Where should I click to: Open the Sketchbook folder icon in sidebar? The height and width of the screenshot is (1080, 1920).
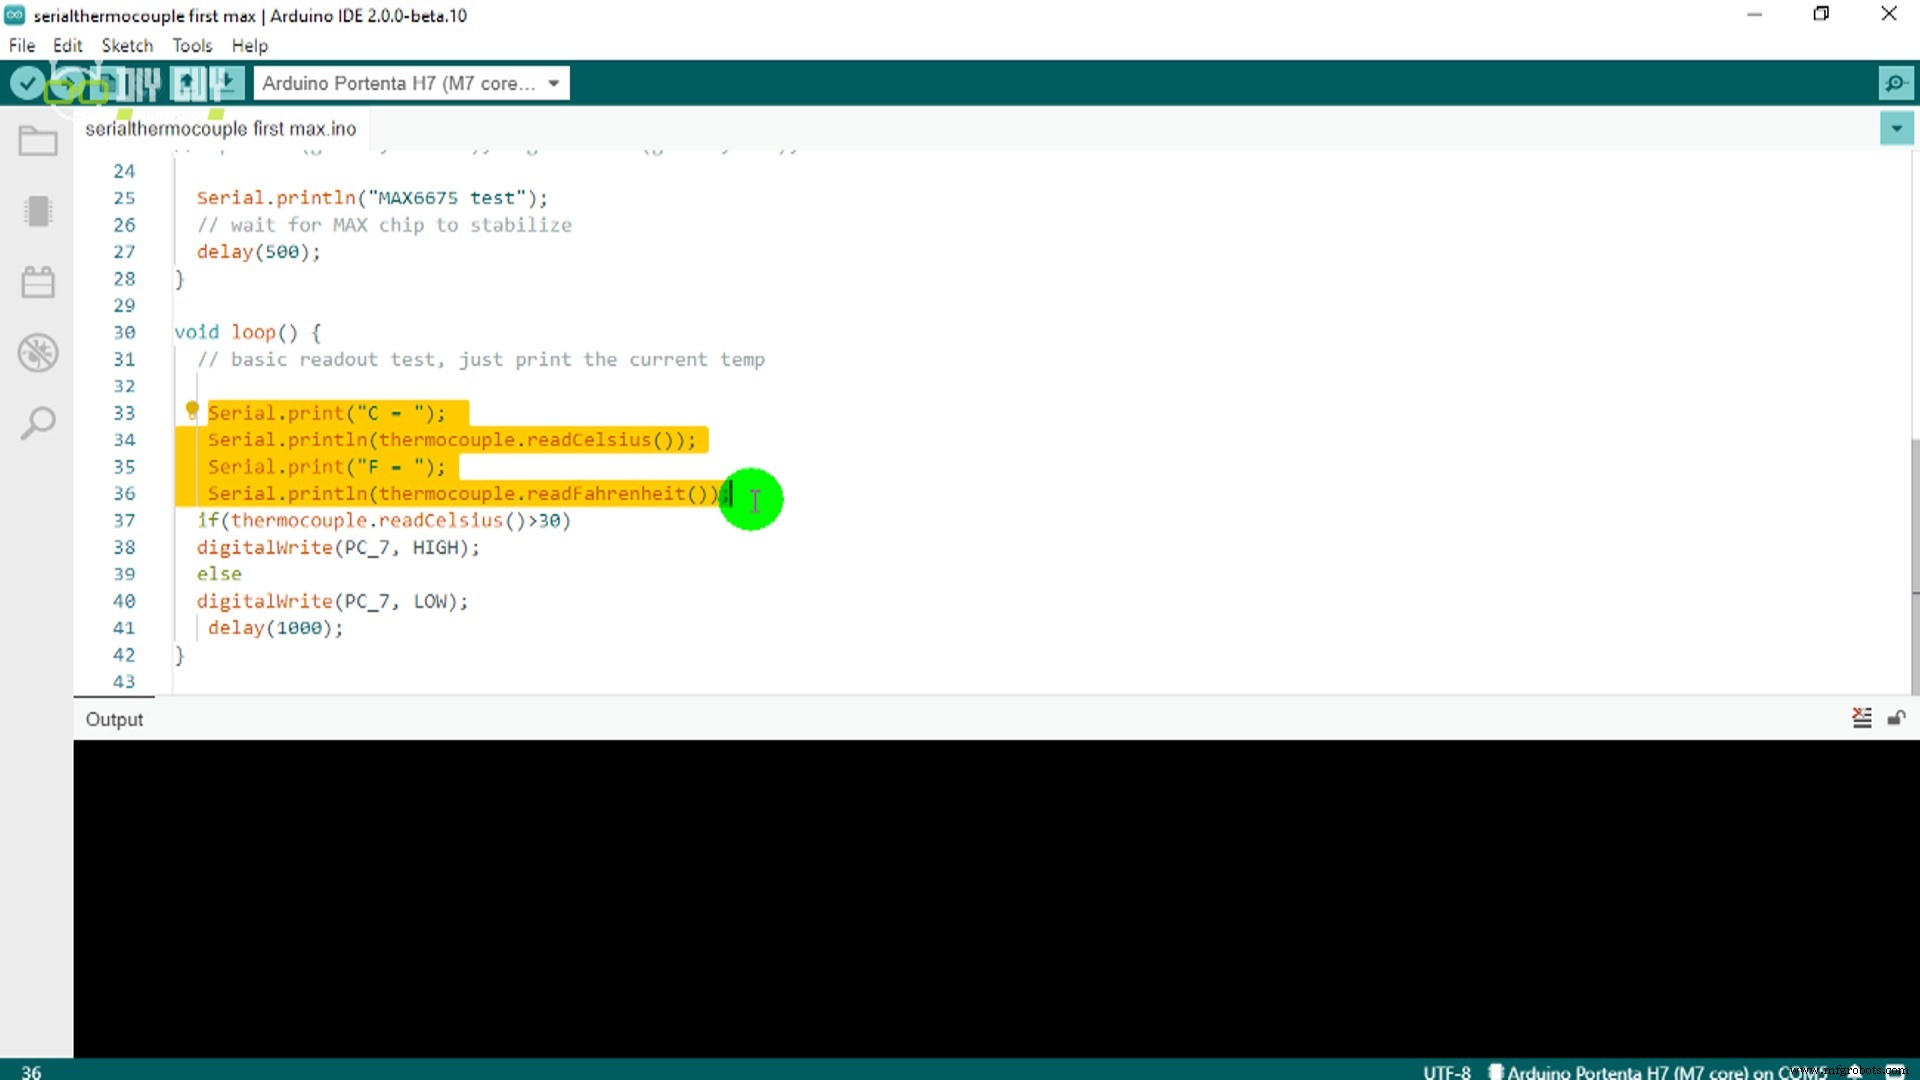[38, 141]
